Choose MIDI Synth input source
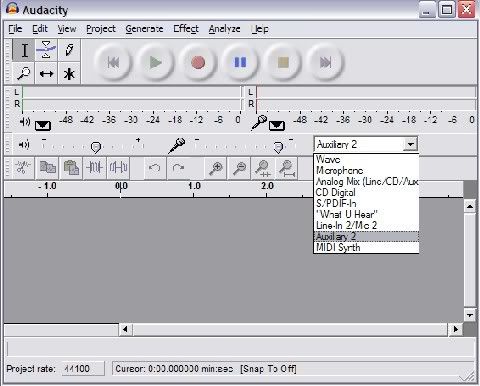 coord(366,247)
